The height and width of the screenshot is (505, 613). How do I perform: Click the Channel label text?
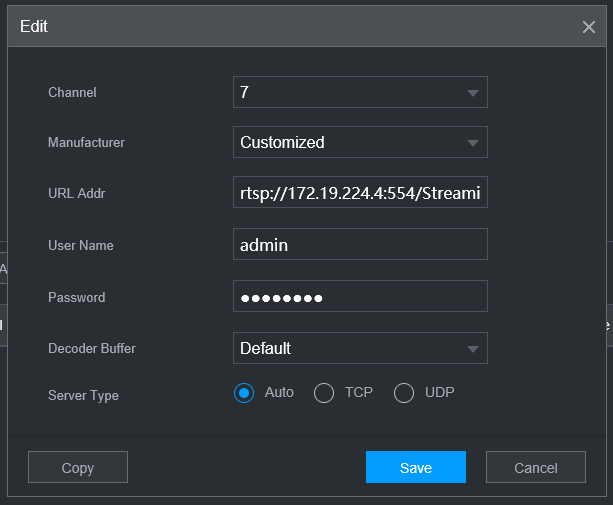72,93
